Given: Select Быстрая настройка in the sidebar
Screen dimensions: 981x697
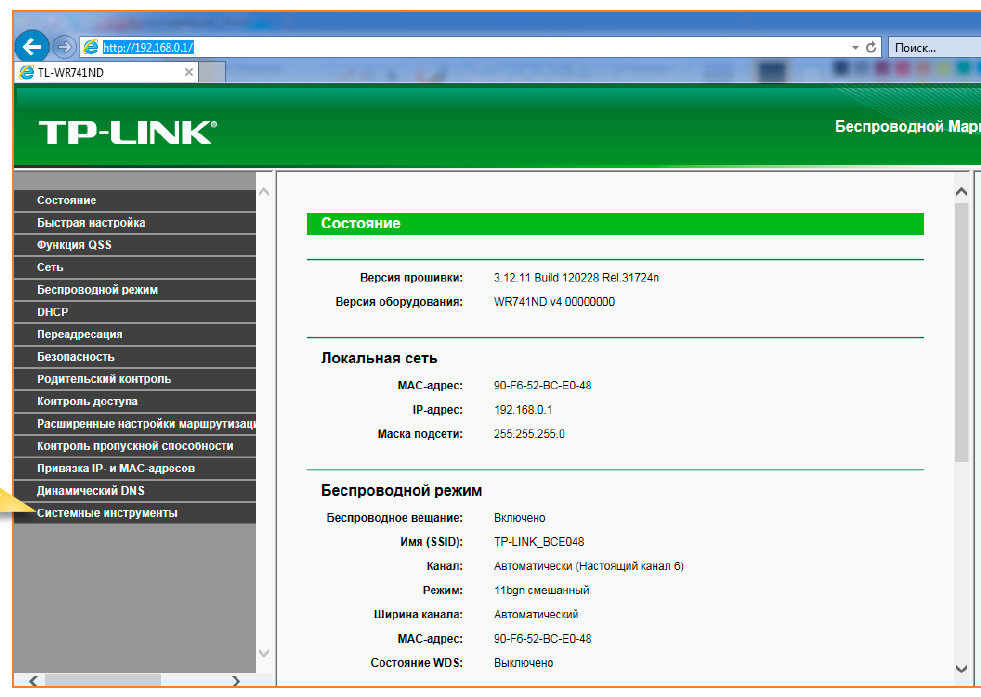Looking at the screenshot, I should pos(91,223).
